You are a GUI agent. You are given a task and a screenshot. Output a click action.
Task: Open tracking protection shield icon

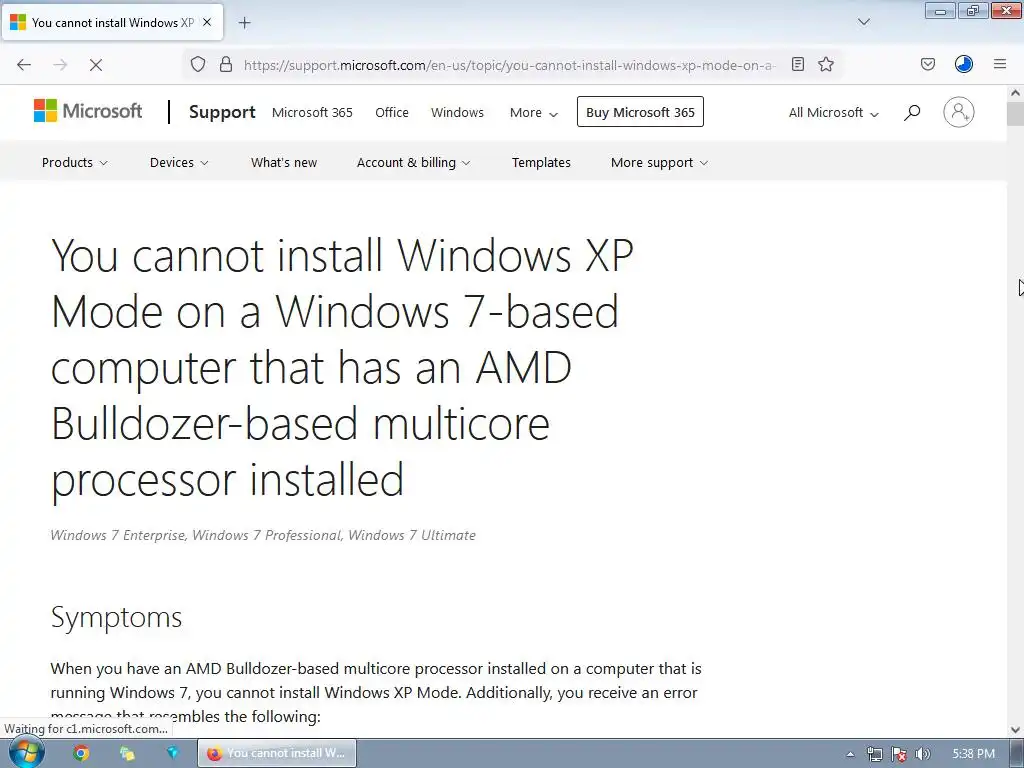[x=198, y=65]
